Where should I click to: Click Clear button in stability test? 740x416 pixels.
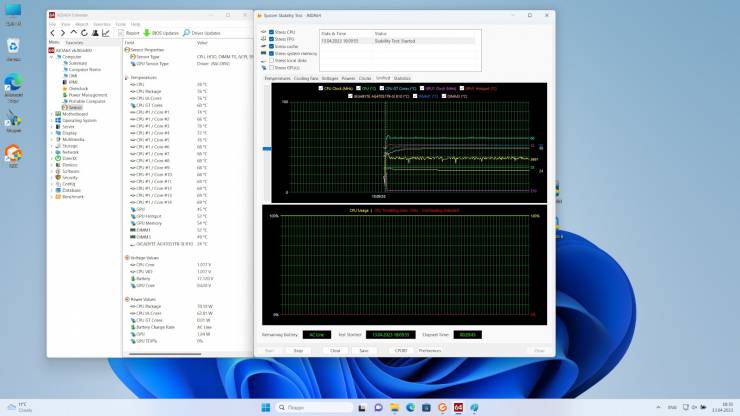coord(335,351)
